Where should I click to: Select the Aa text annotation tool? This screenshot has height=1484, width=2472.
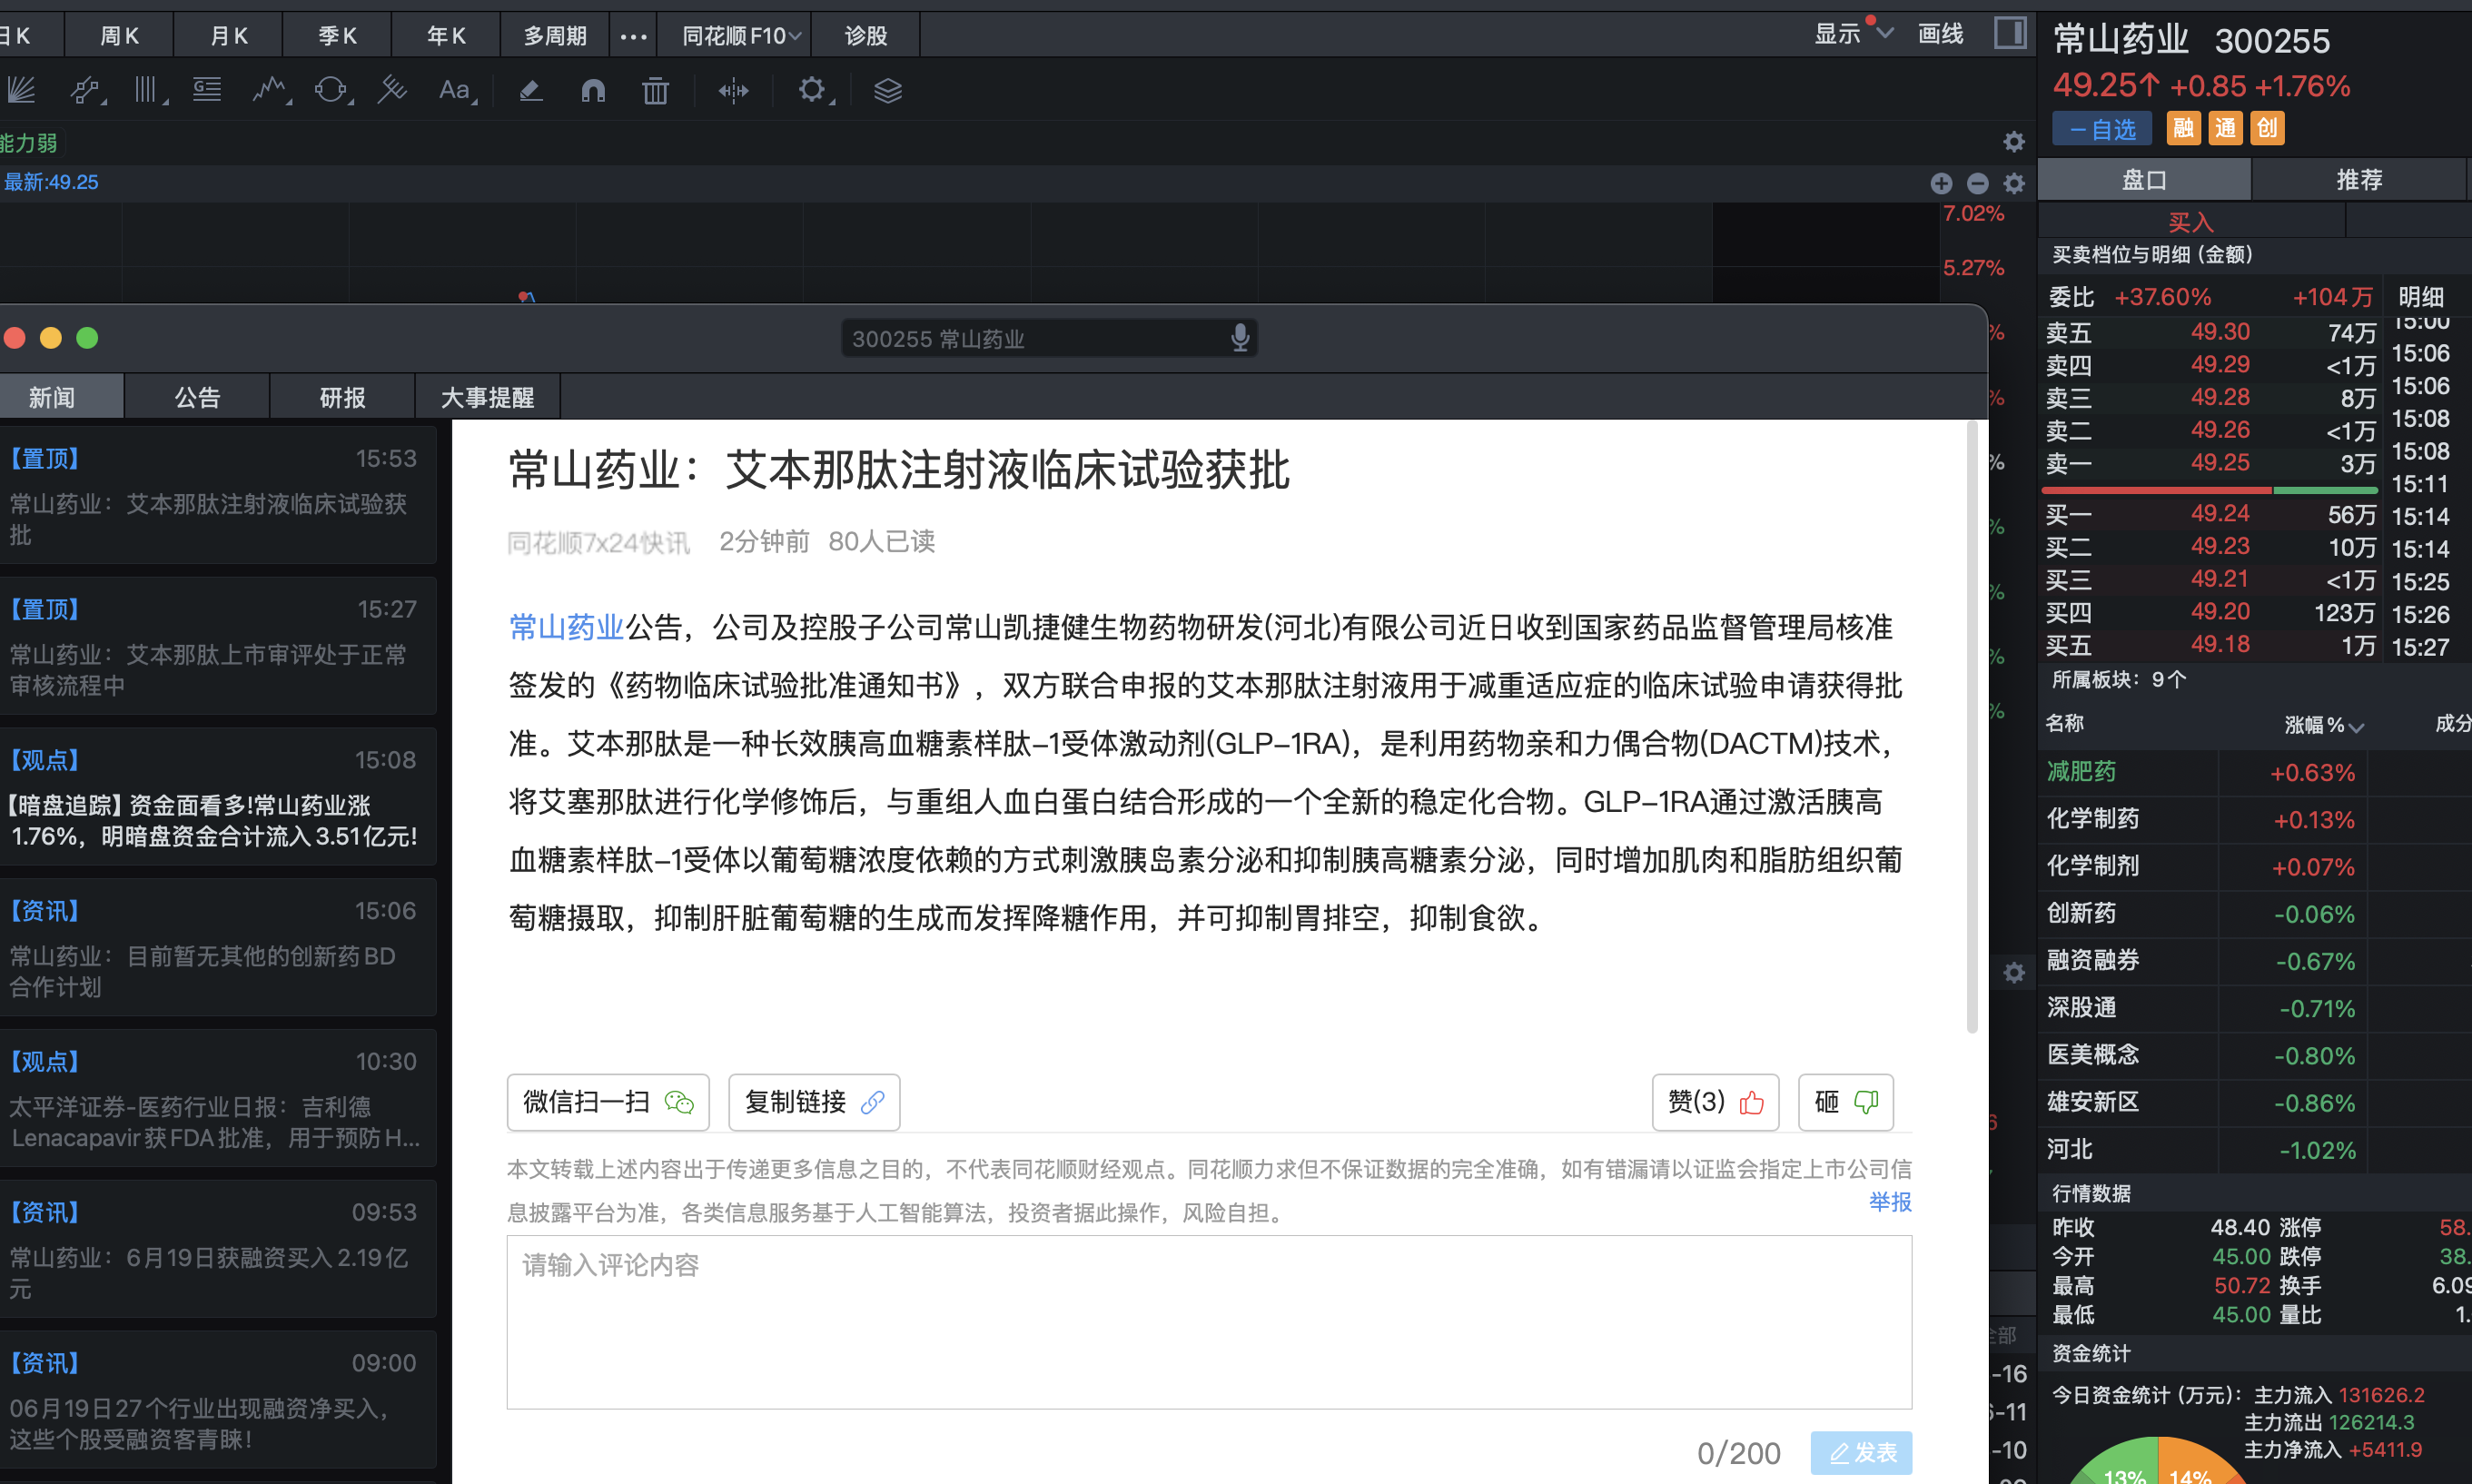(x=456, y=91)
